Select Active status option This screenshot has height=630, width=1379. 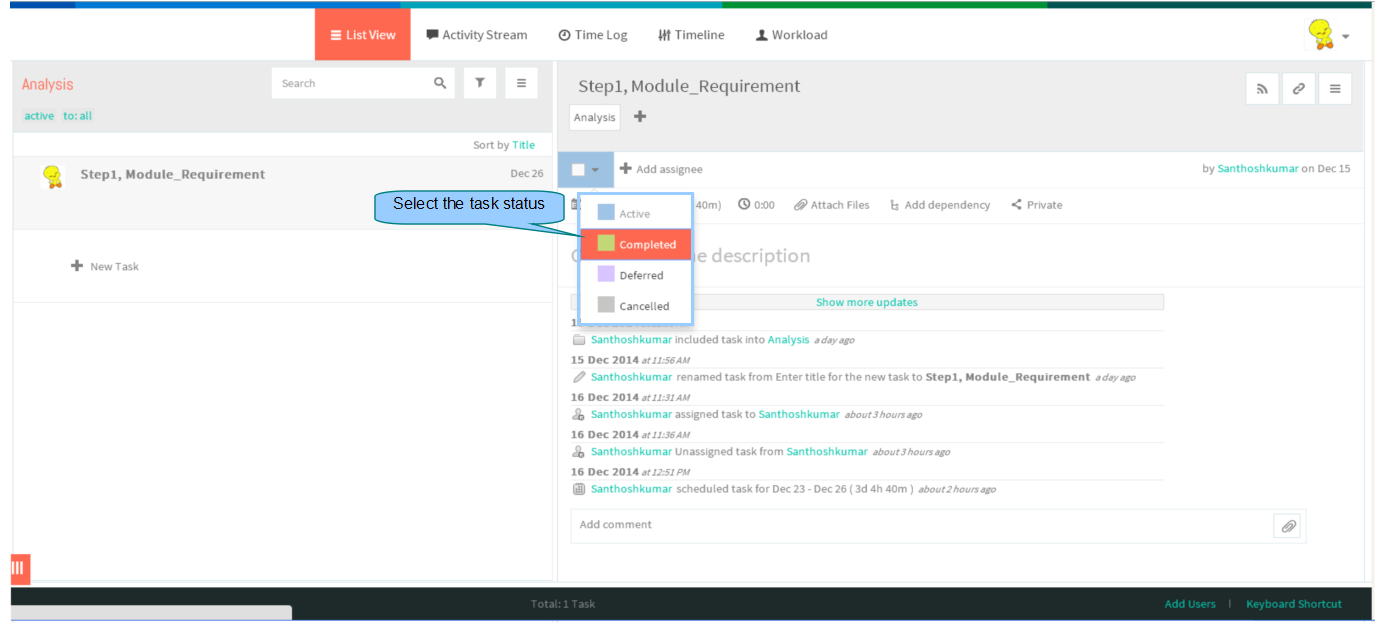(x=635, y=213)
